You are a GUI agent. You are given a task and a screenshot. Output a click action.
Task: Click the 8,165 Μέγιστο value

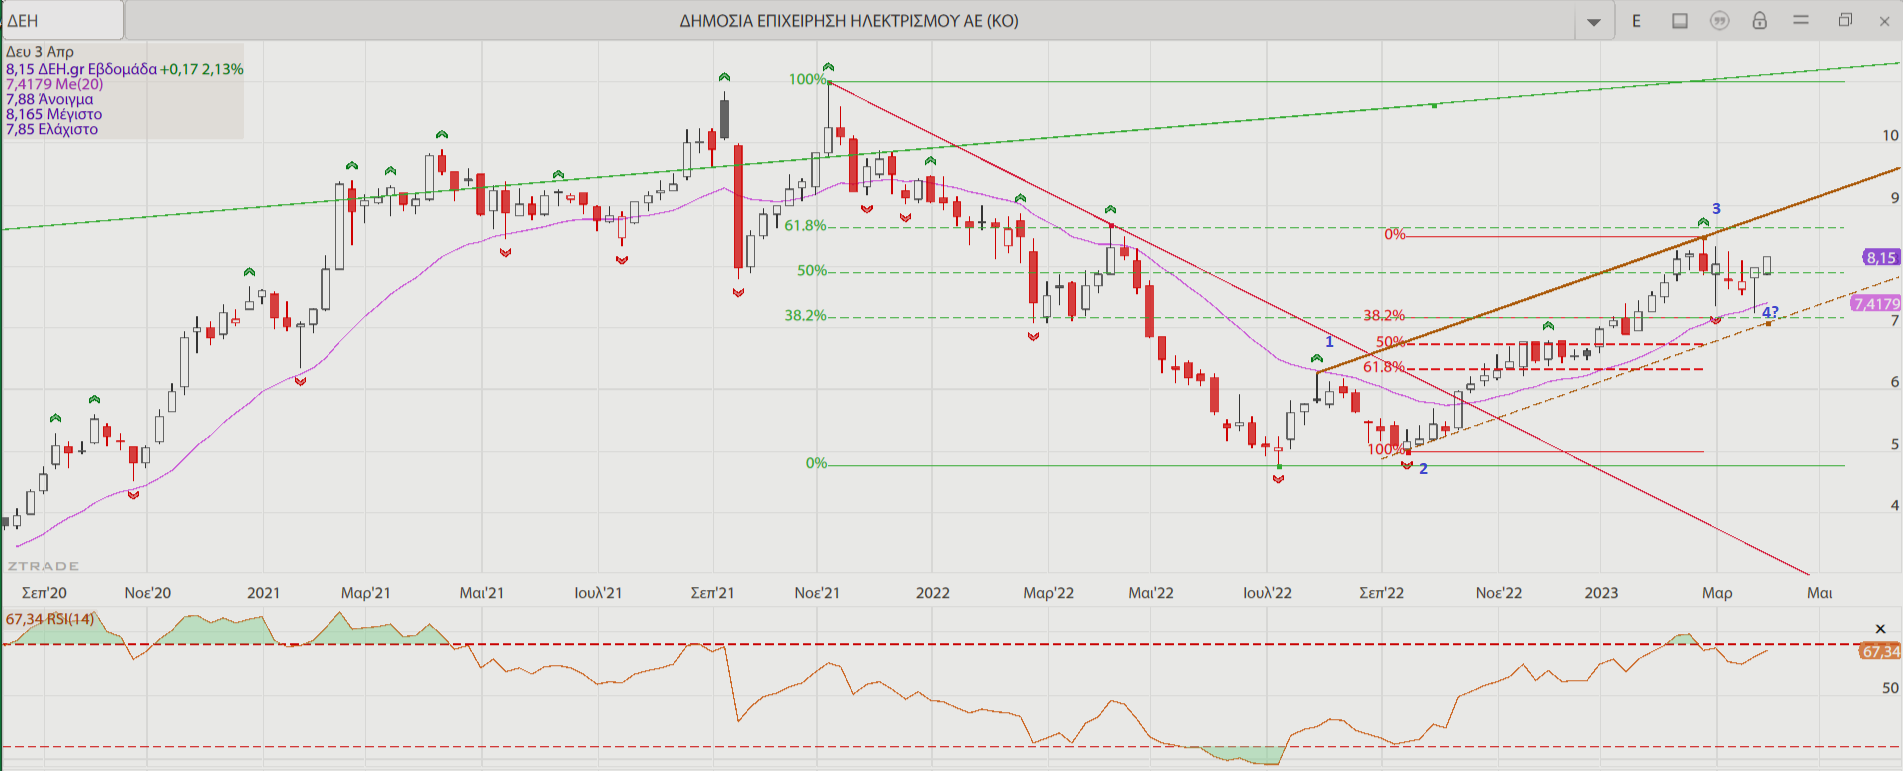[54, 114]
